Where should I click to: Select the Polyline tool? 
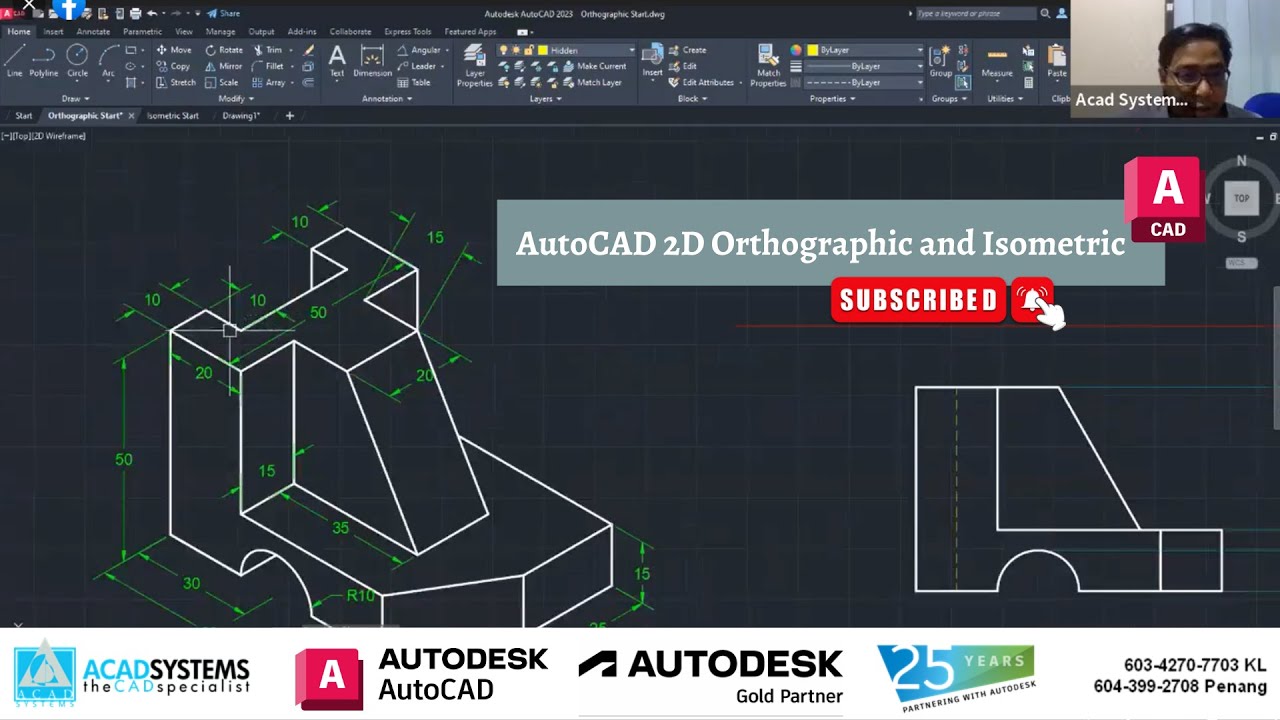44,60
